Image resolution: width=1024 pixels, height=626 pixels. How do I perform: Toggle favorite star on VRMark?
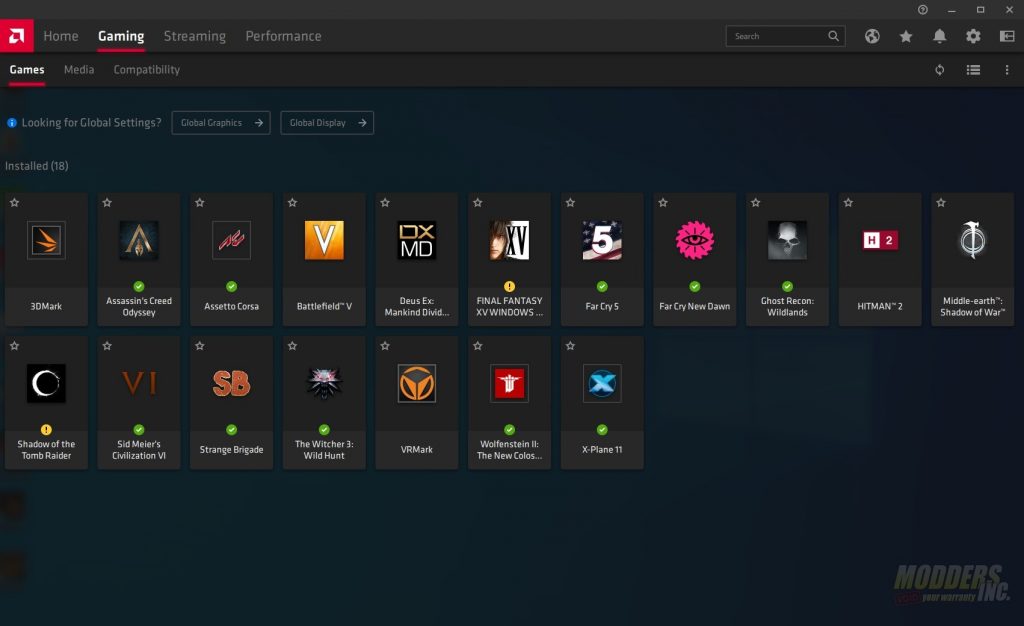pyautogui.click(x=385, y=346)
